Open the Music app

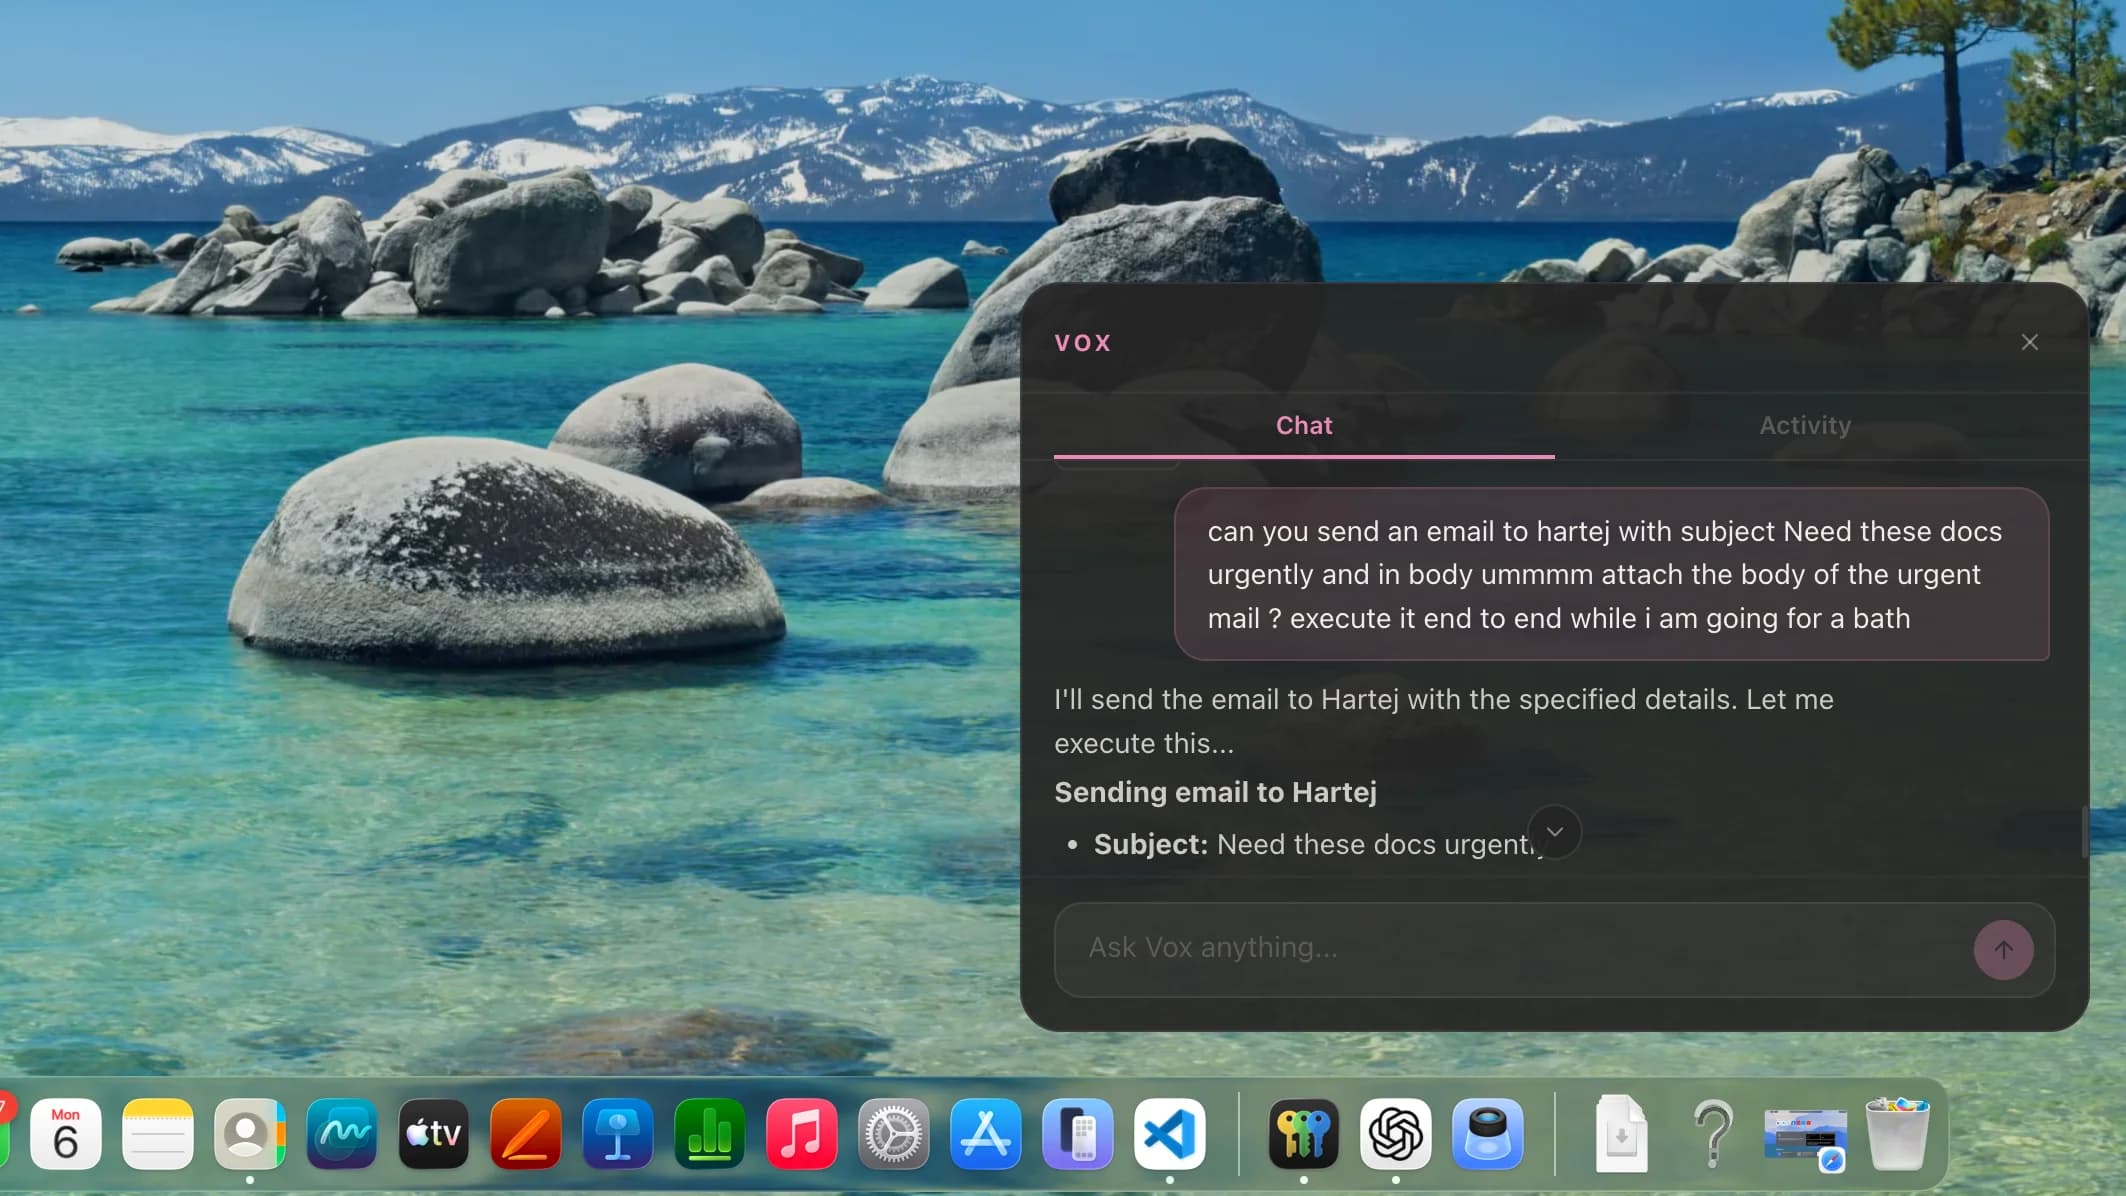(801, 1134)
